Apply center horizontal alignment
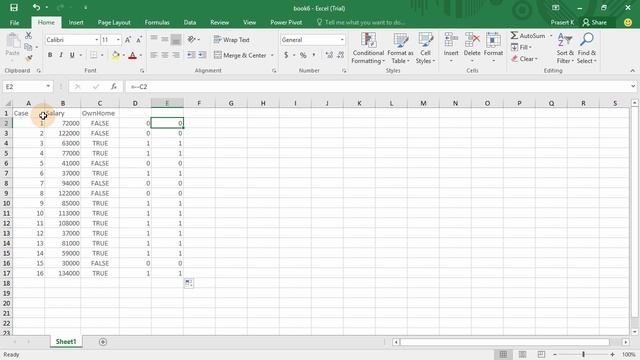640x360 pixels. 165,55
